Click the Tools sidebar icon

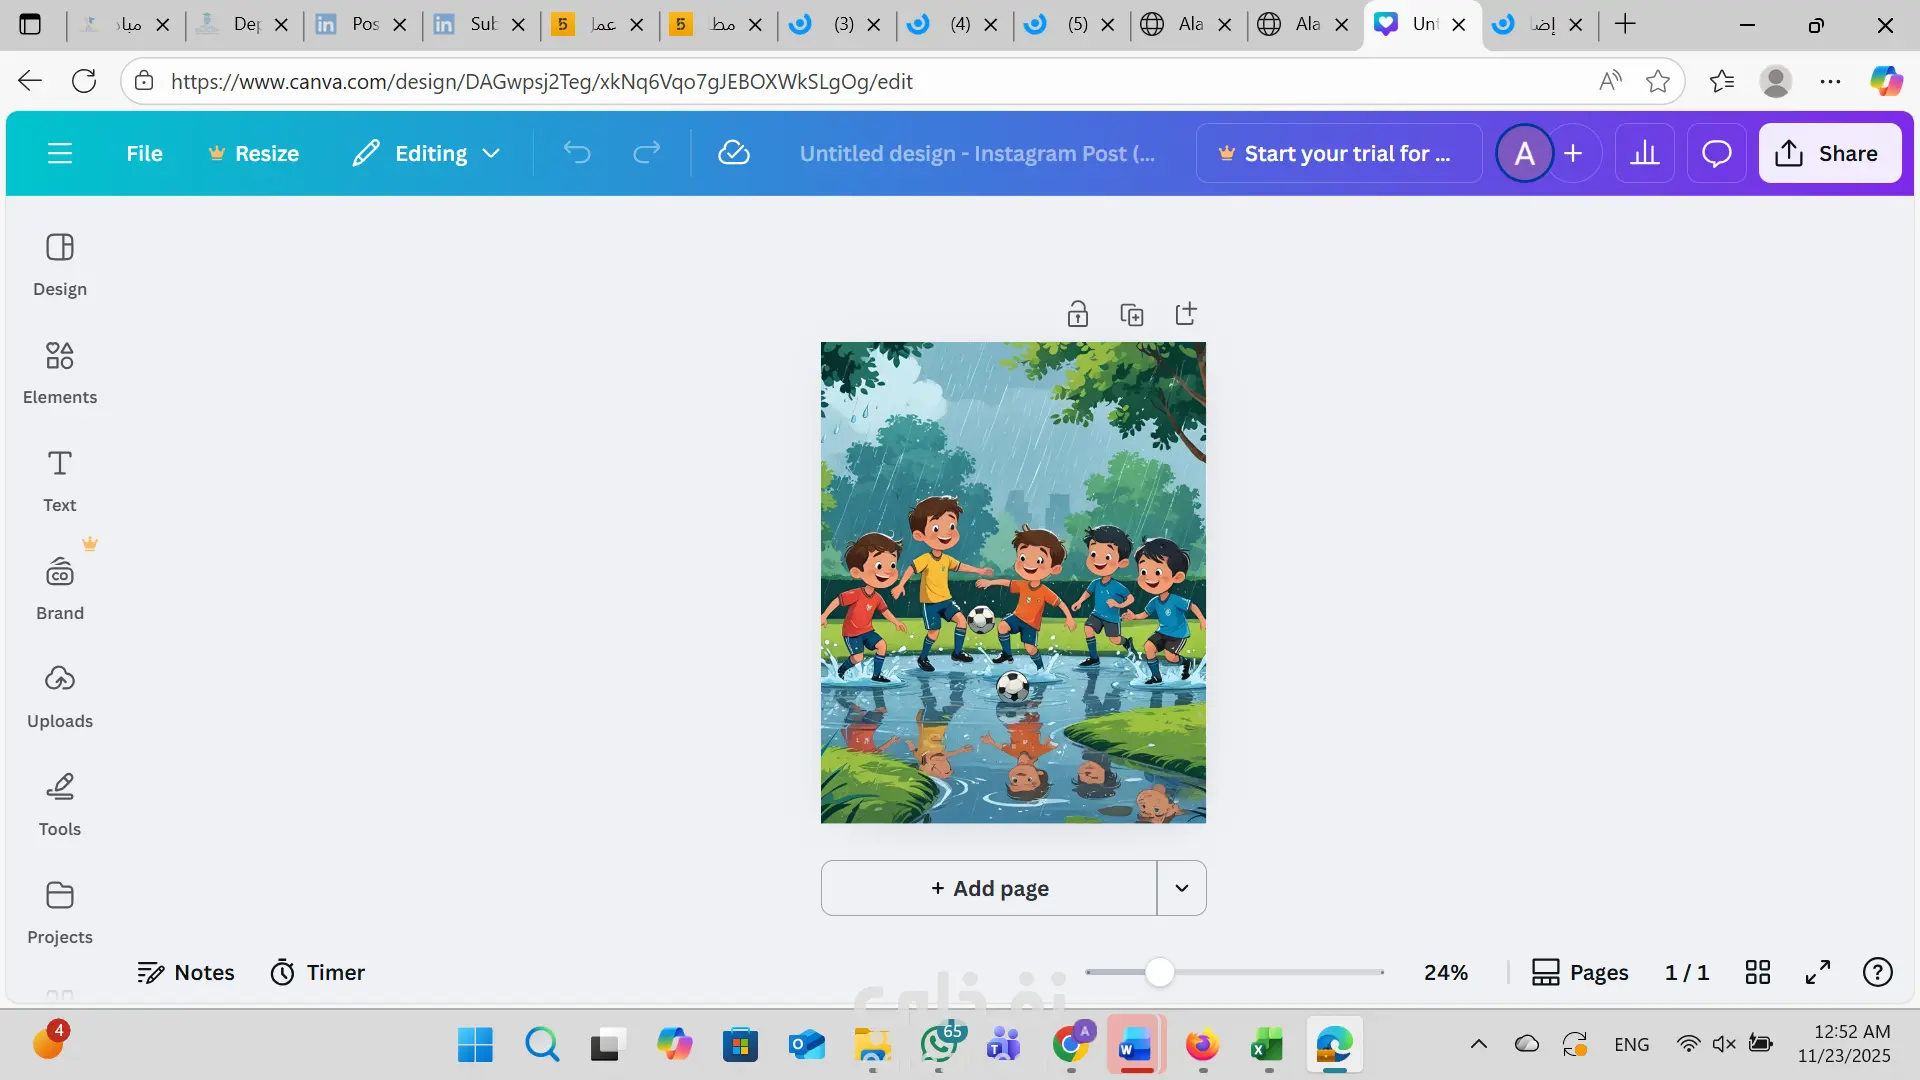60,804
